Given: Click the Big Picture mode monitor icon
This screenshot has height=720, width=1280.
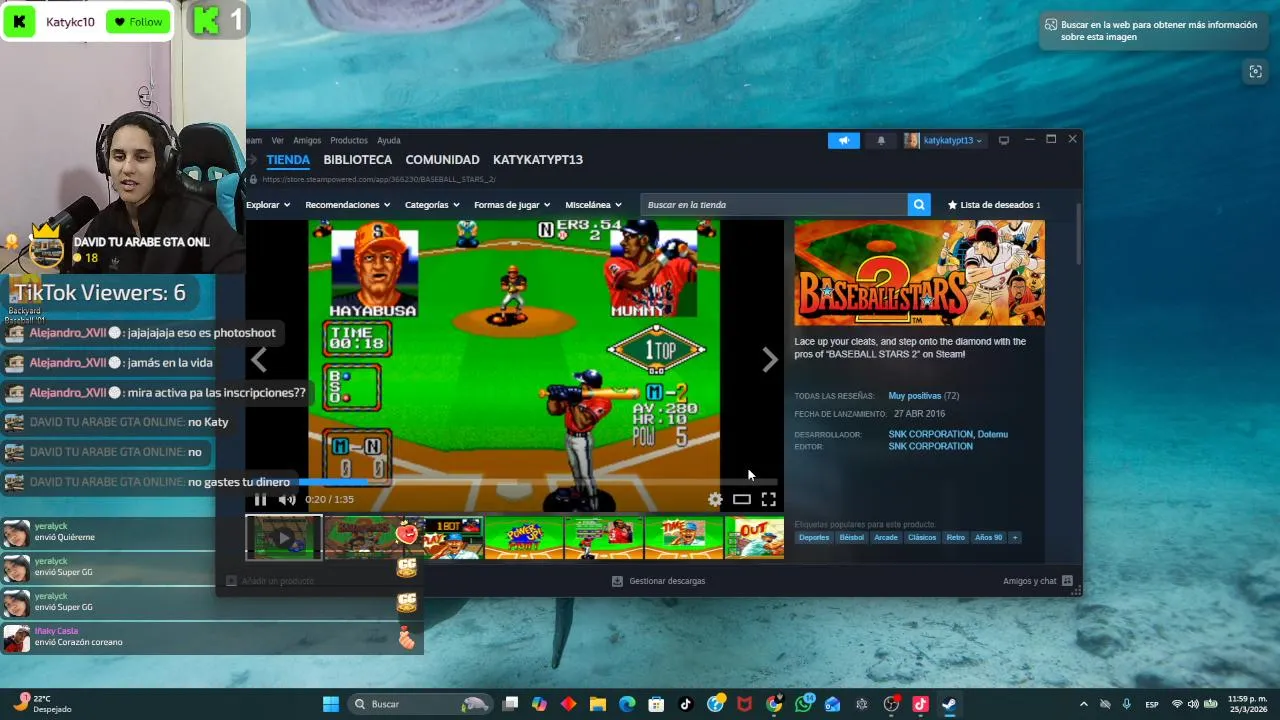Looking at the screenshot, I should pos(1004,141).
